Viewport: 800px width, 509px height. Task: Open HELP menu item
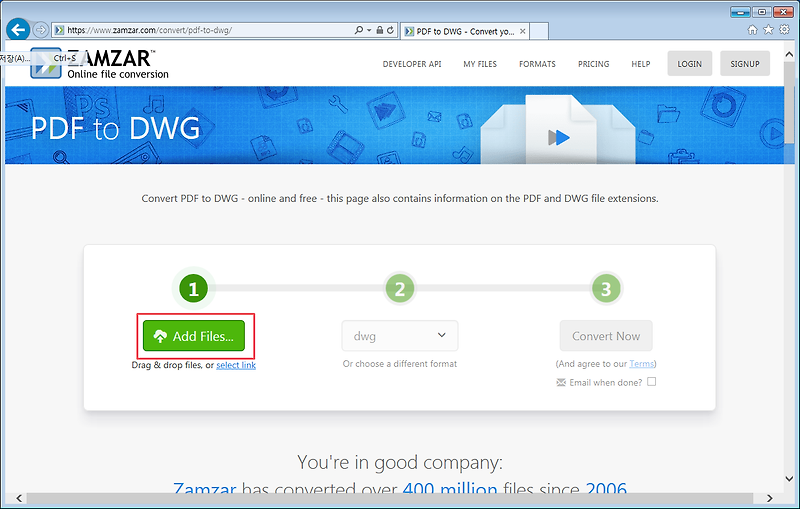641,64
